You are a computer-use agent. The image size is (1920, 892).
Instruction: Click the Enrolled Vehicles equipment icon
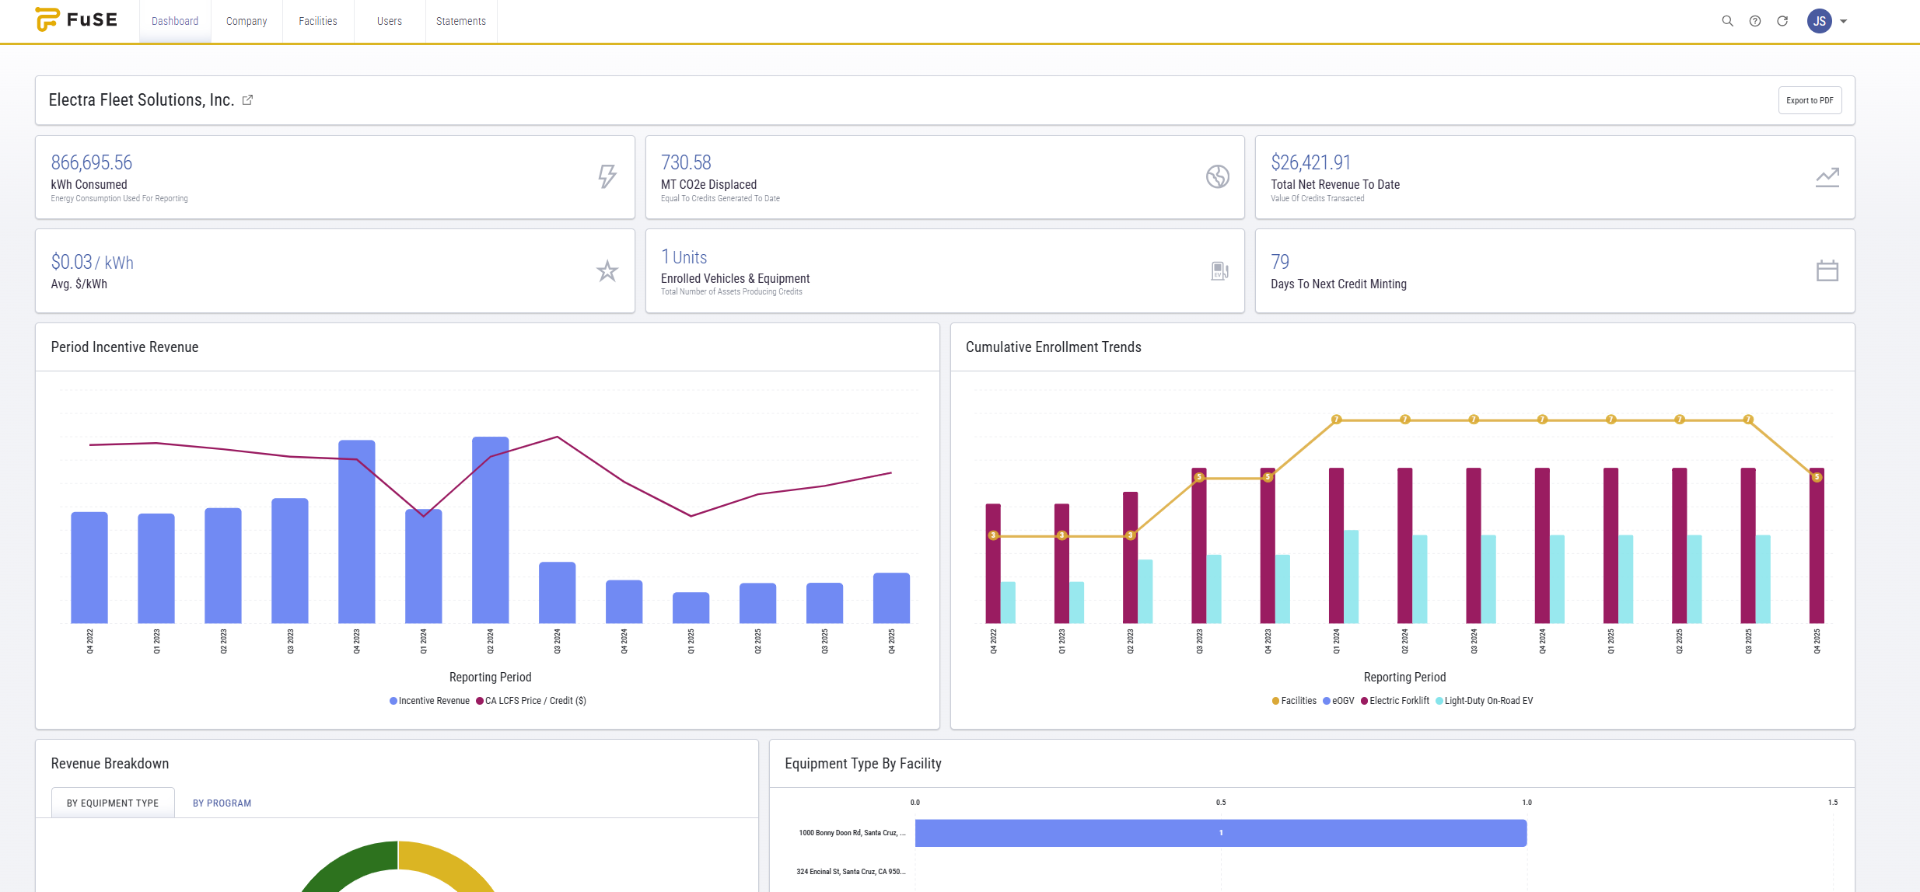coord(1219,271)
